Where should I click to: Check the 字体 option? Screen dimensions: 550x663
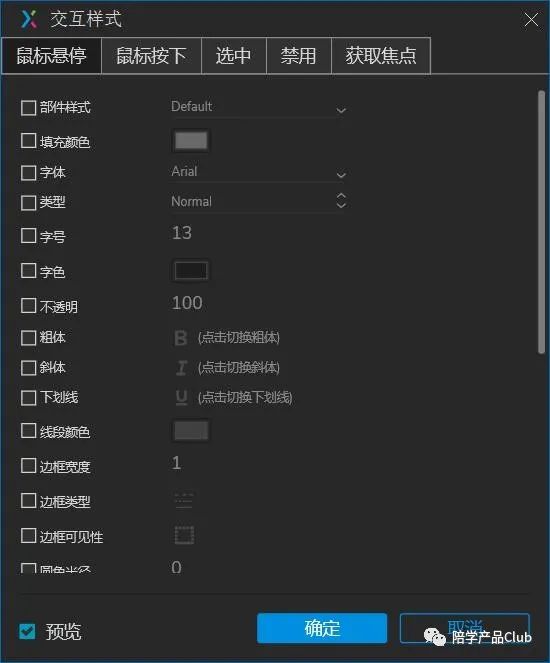click(x=28, y=173)
